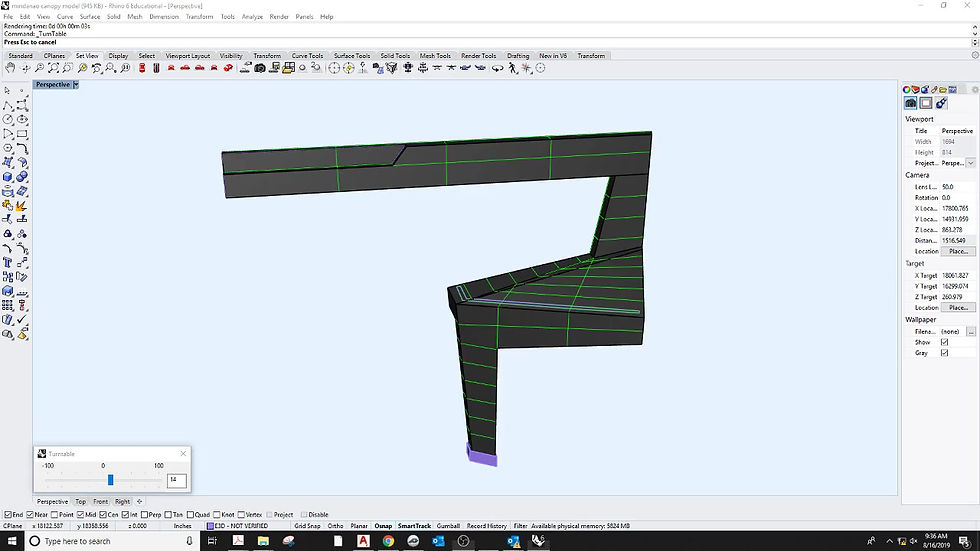Open the Surface menu
The image size is (980, 551).
click(90, 17)
